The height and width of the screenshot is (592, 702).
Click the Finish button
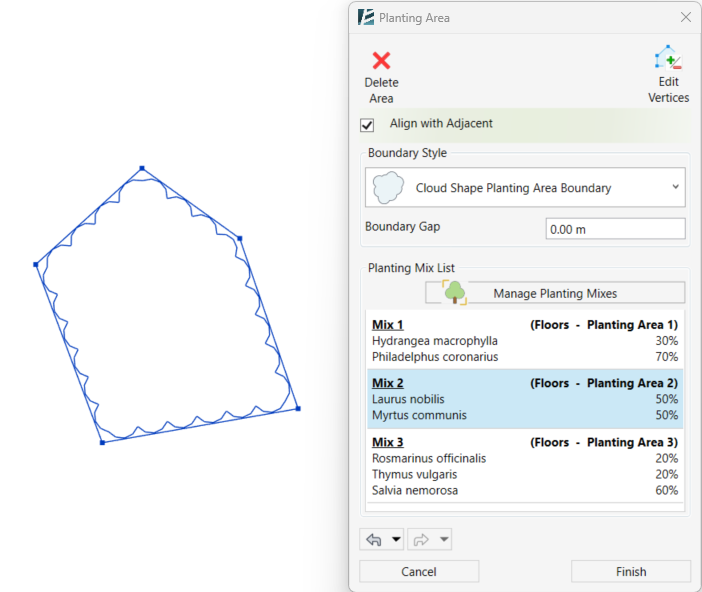630,571
